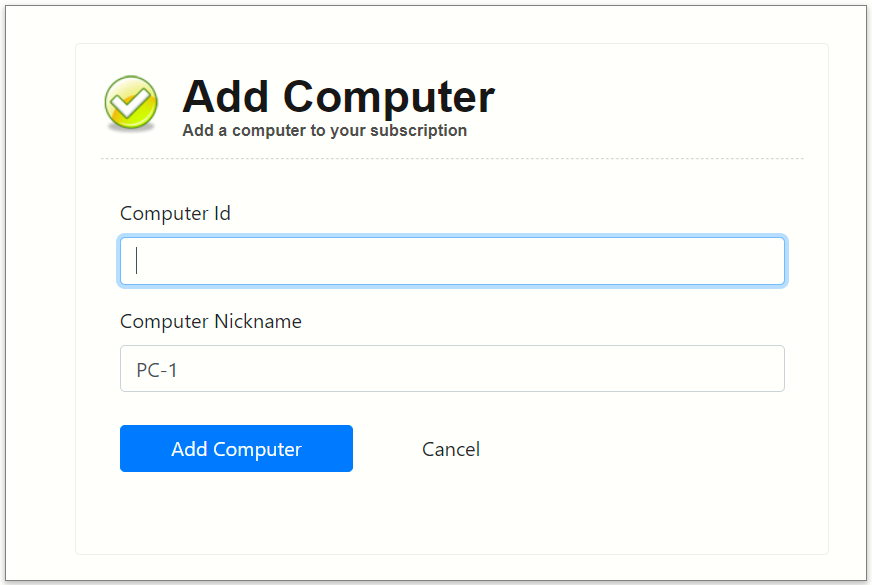Viewport: 872px width, 585px height.
Task: Click the dashed divider line under the header
Action: point(452,158)
